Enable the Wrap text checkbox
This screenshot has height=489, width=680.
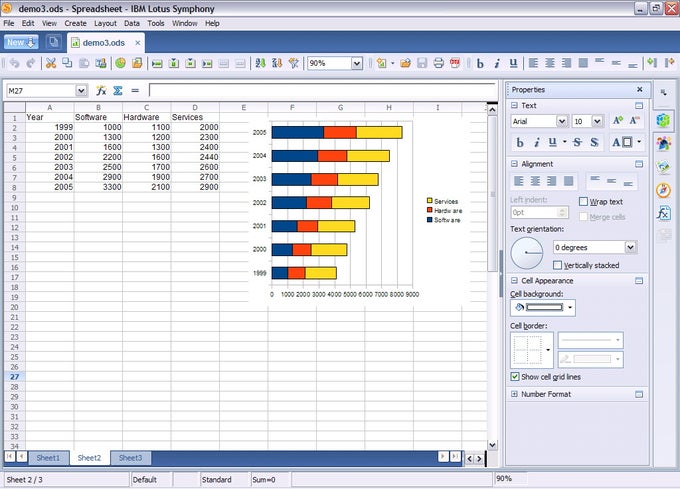point(583,202)
